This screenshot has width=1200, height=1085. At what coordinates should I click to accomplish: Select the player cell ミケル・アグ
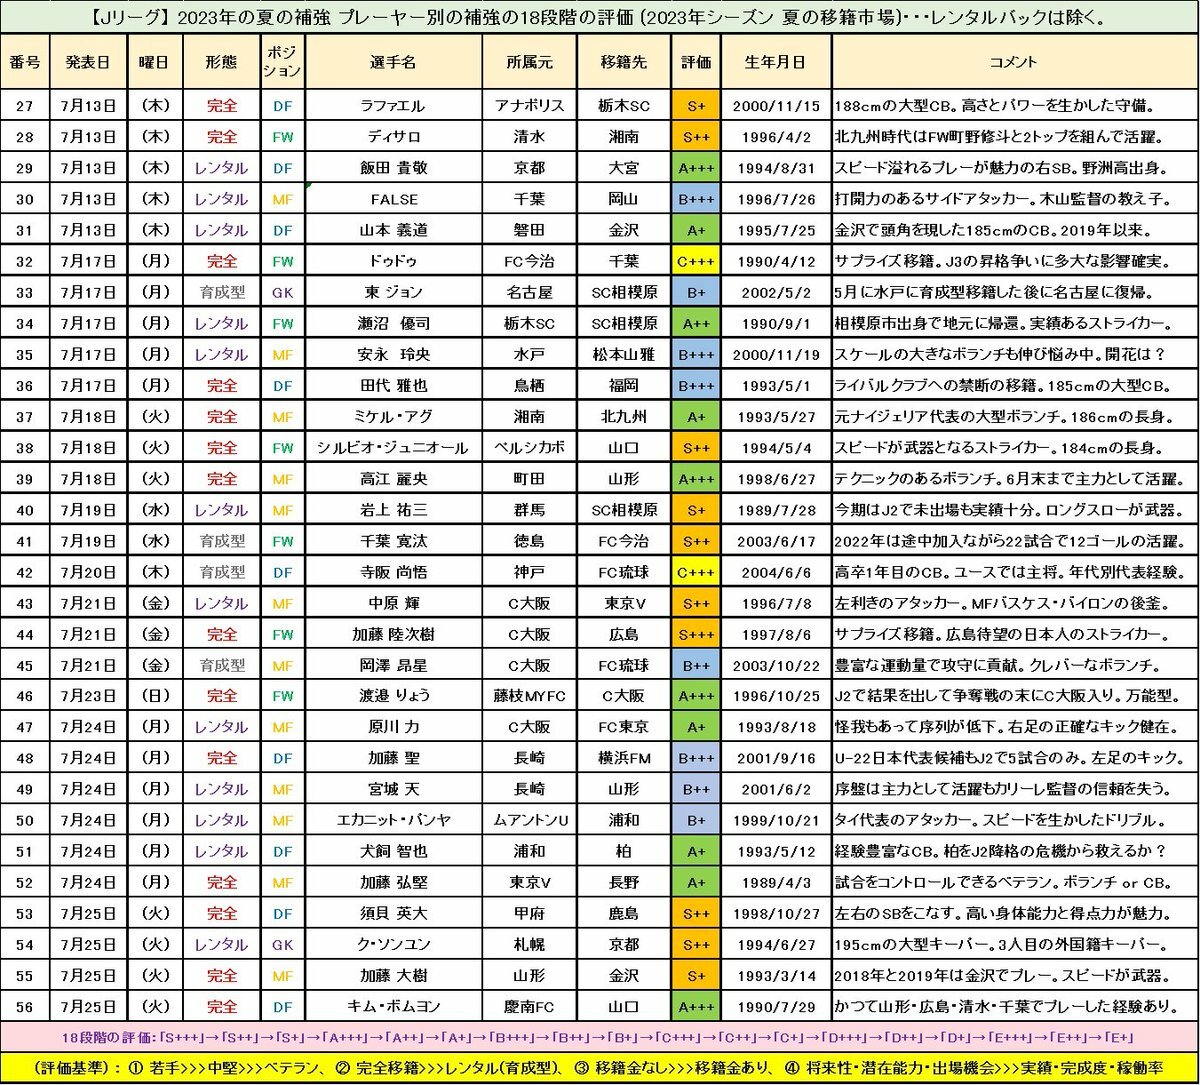(392, 416)
